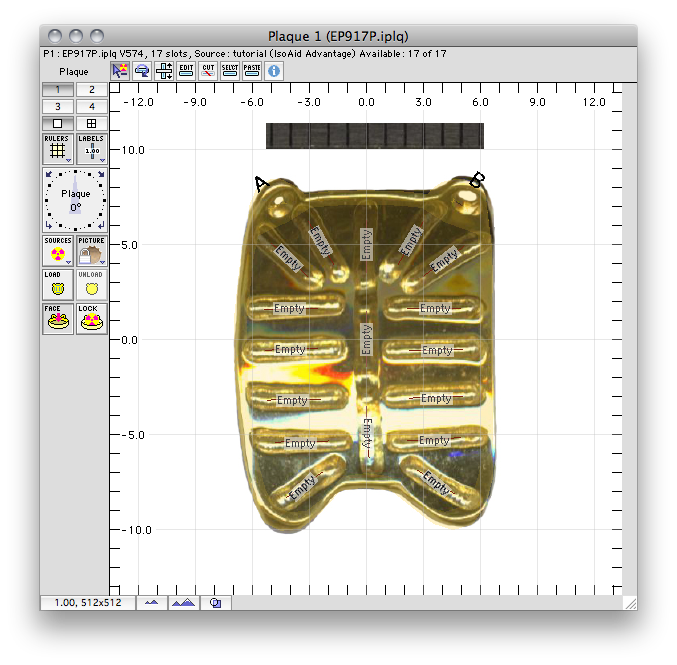Click the Plaque rotation dial
This screenshot has width=677, height=665.
75,200
